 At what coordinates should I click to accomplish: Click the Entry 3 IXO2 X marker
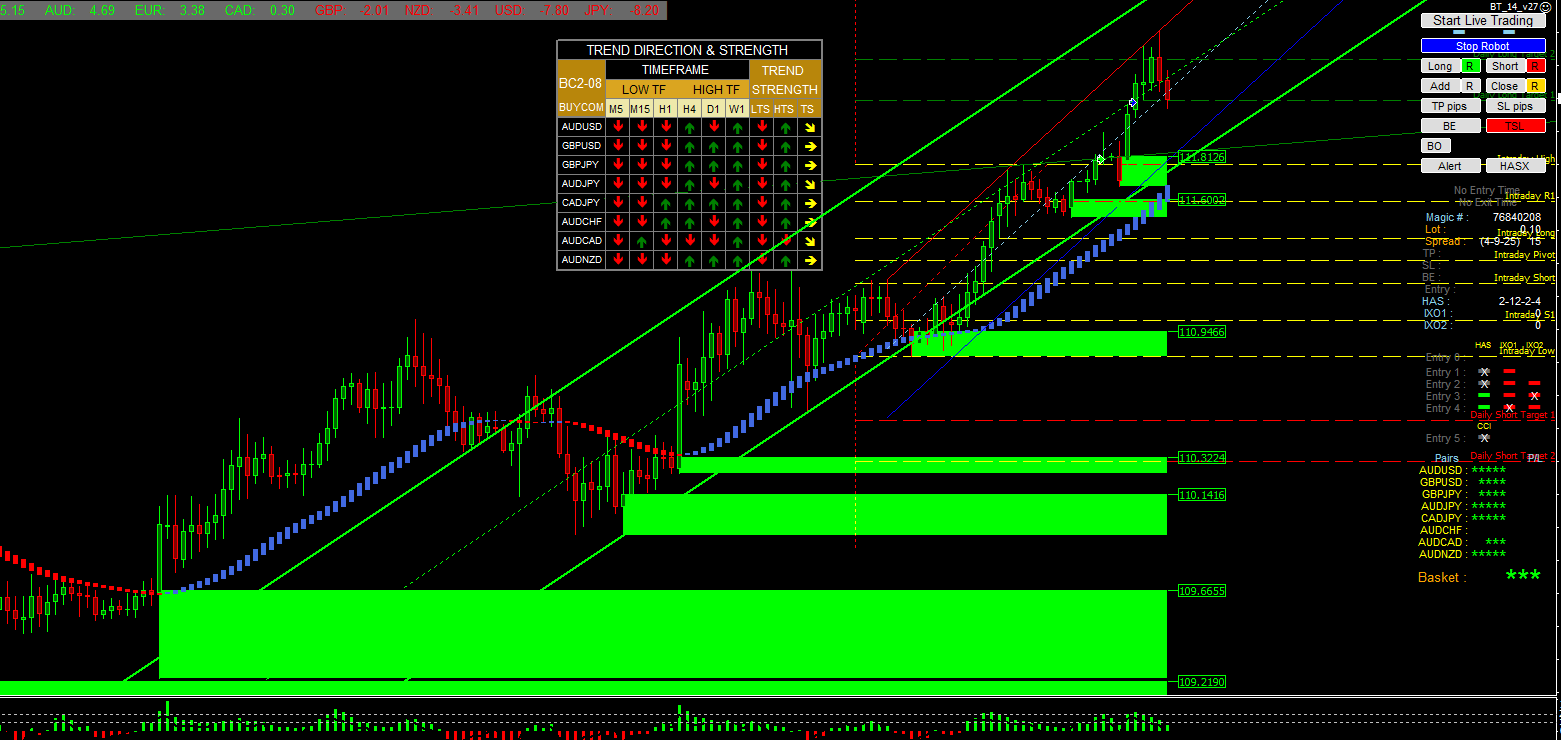click(x=1534, y=396)
